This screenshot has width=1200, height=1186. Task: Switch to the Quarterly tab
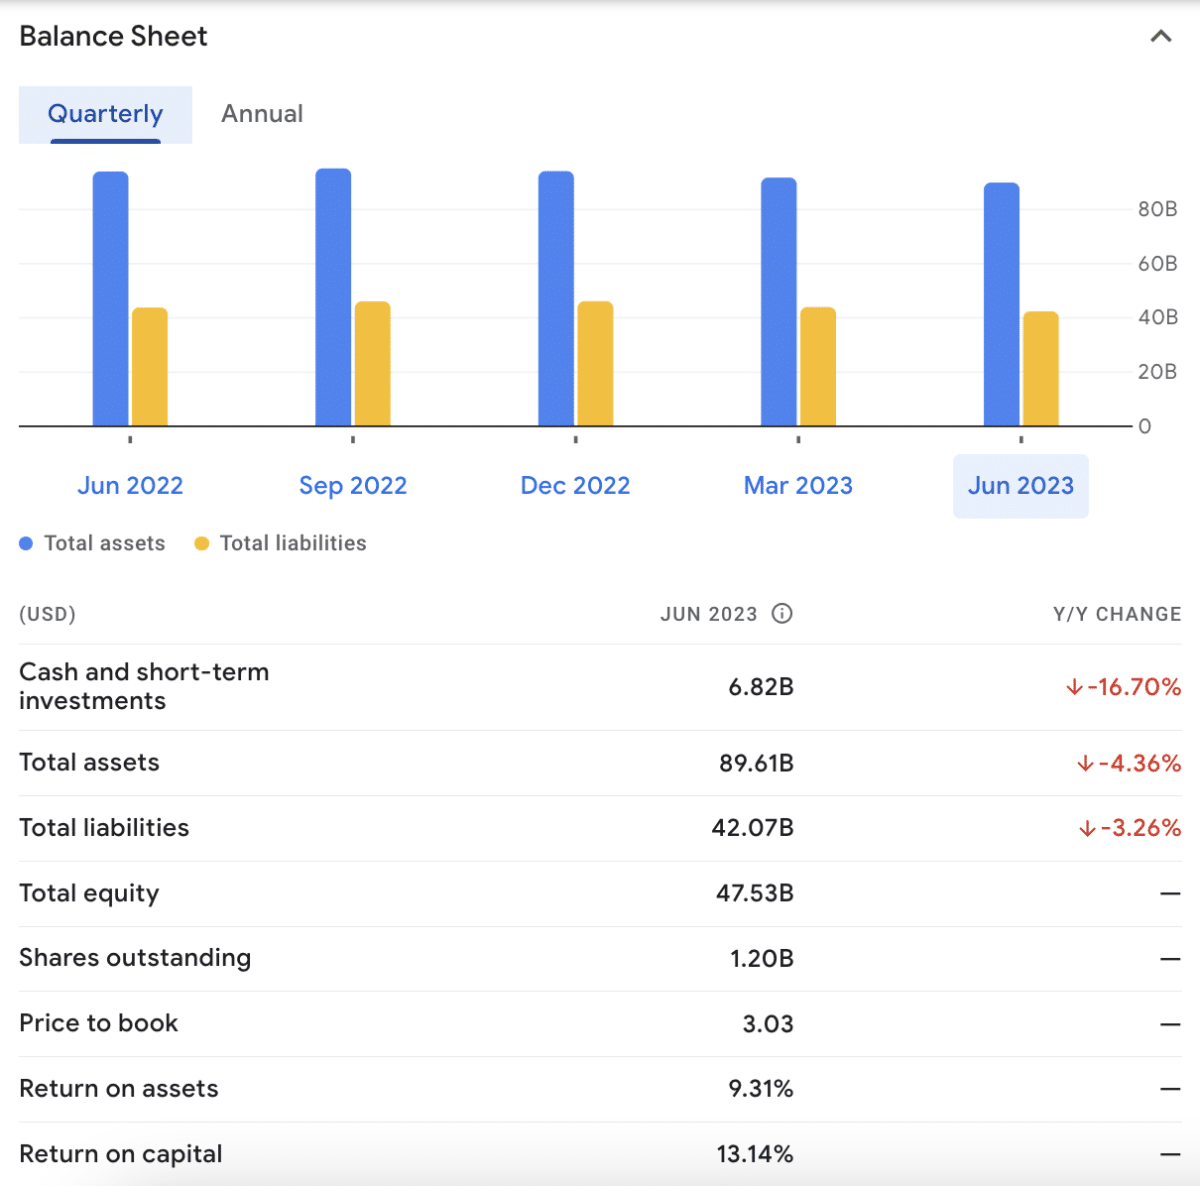tap(105, 114)
